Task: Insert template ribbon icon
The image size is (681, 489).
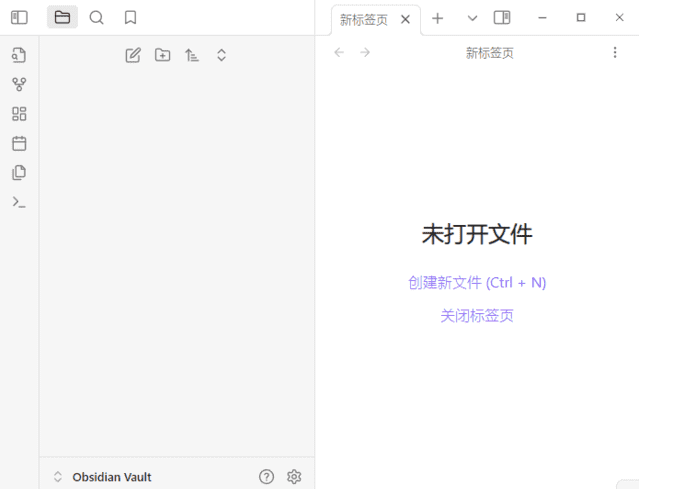Action: [x=19, y=172]
